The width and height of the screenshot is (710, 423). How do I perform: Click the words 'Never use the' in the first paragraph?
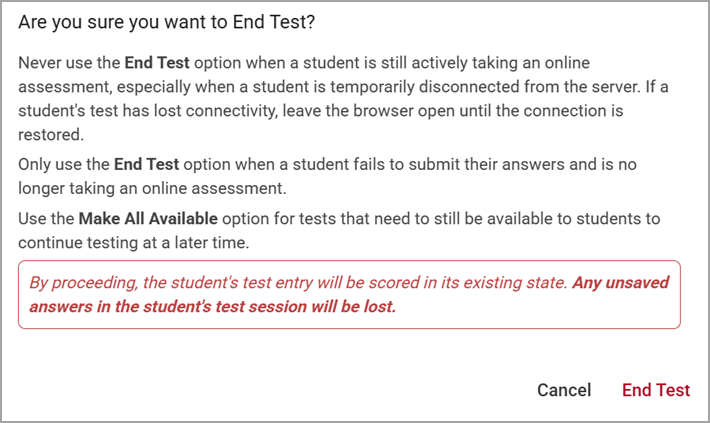click(69, 62)
